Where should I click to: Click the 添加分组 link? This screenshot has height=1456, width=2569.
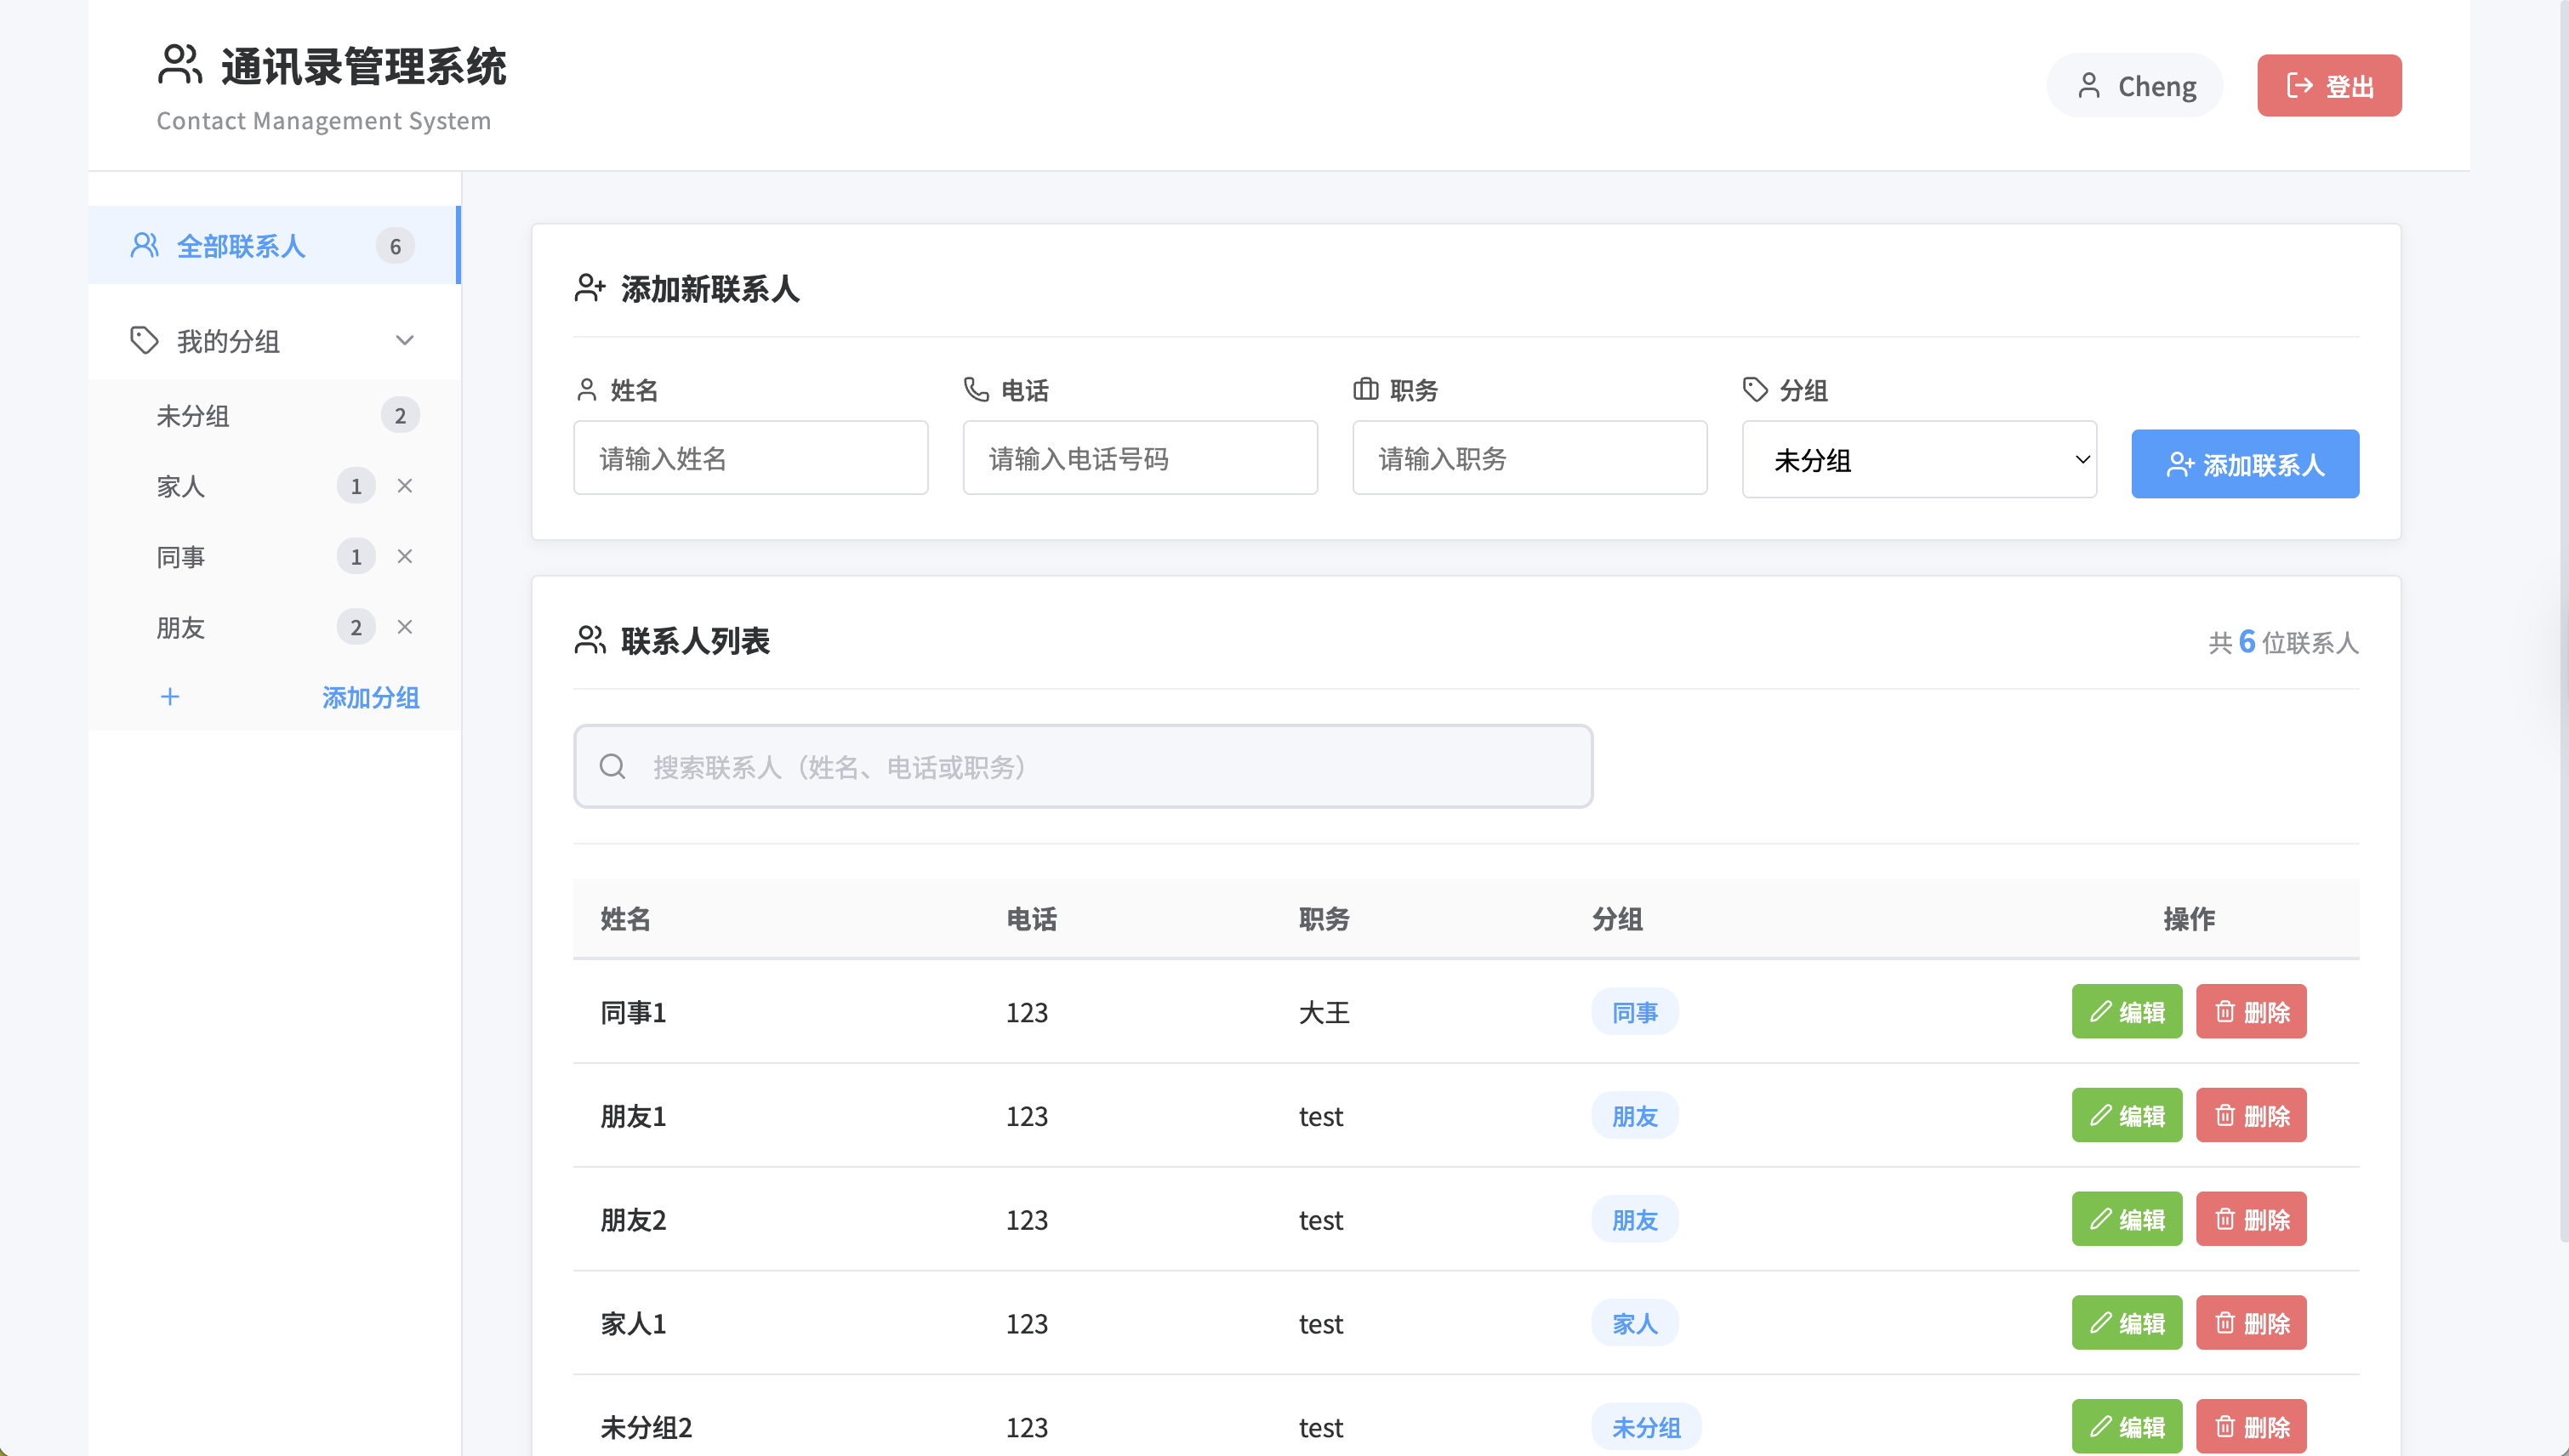tap(370, 697)
